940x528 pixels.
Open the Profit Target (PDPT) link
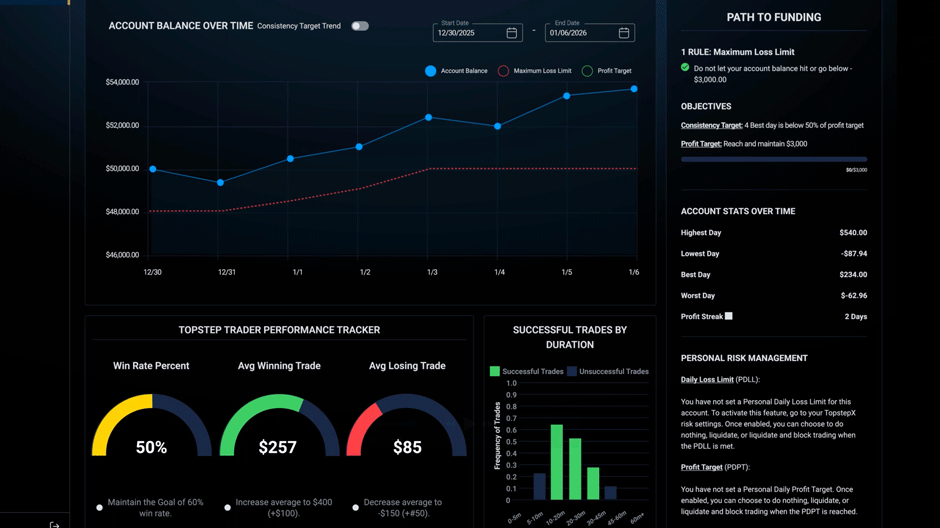click(701, 467)
